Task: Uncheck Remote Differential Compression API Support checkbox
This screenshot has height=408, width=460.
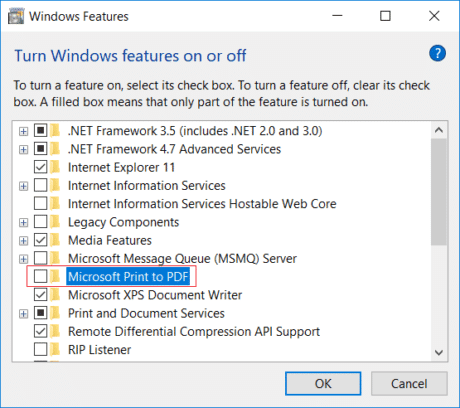Action: pos(40,331)
